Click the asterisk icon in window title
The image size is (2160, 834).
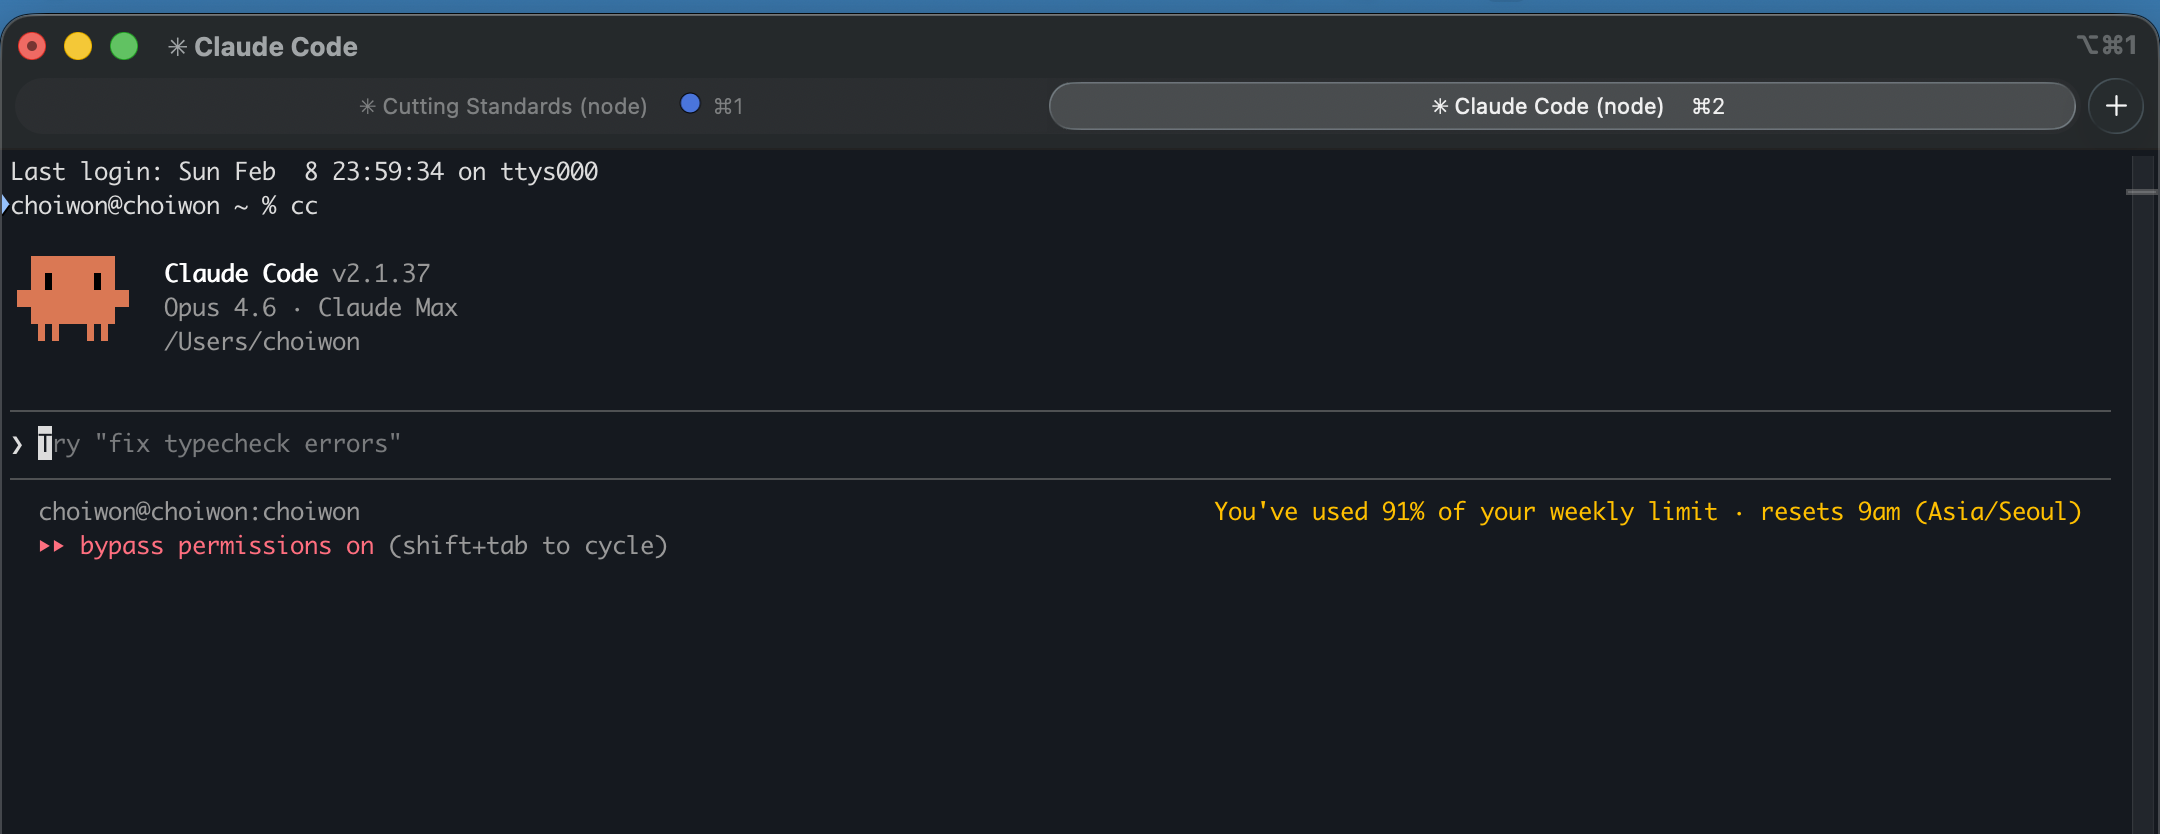tap(177, 47)
